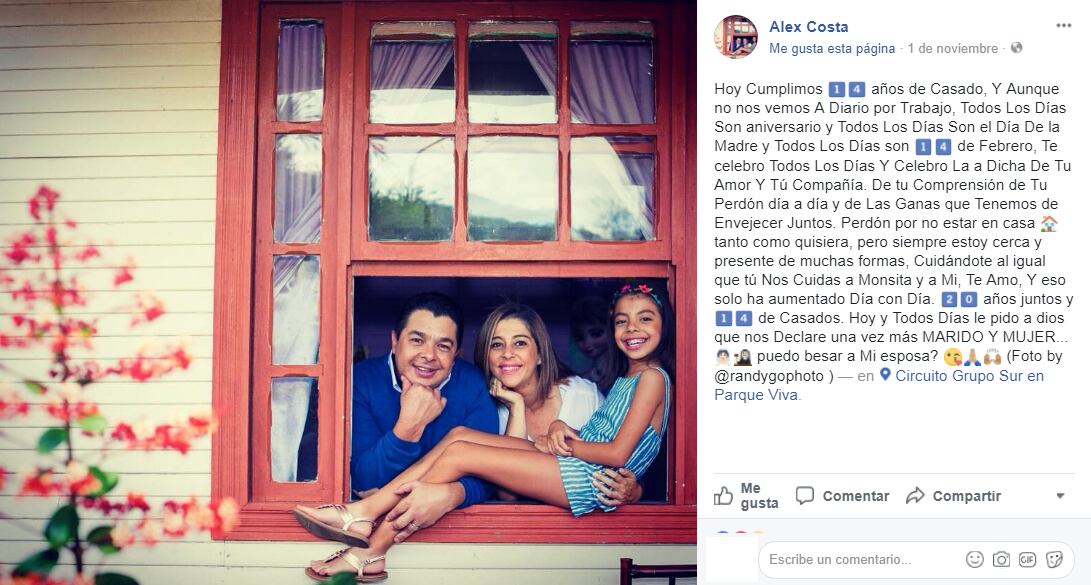Open the sticker picker icon

[x=1054, y=559]
